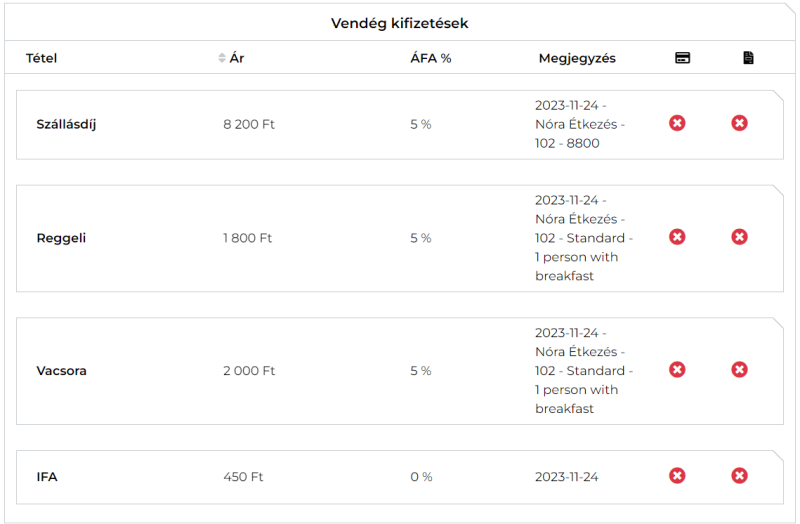Click invoice red X in Reggeli row
Image resolution: width=800 pixels, height=524 pixels.
pyautogui.click(x=739, y=237)
